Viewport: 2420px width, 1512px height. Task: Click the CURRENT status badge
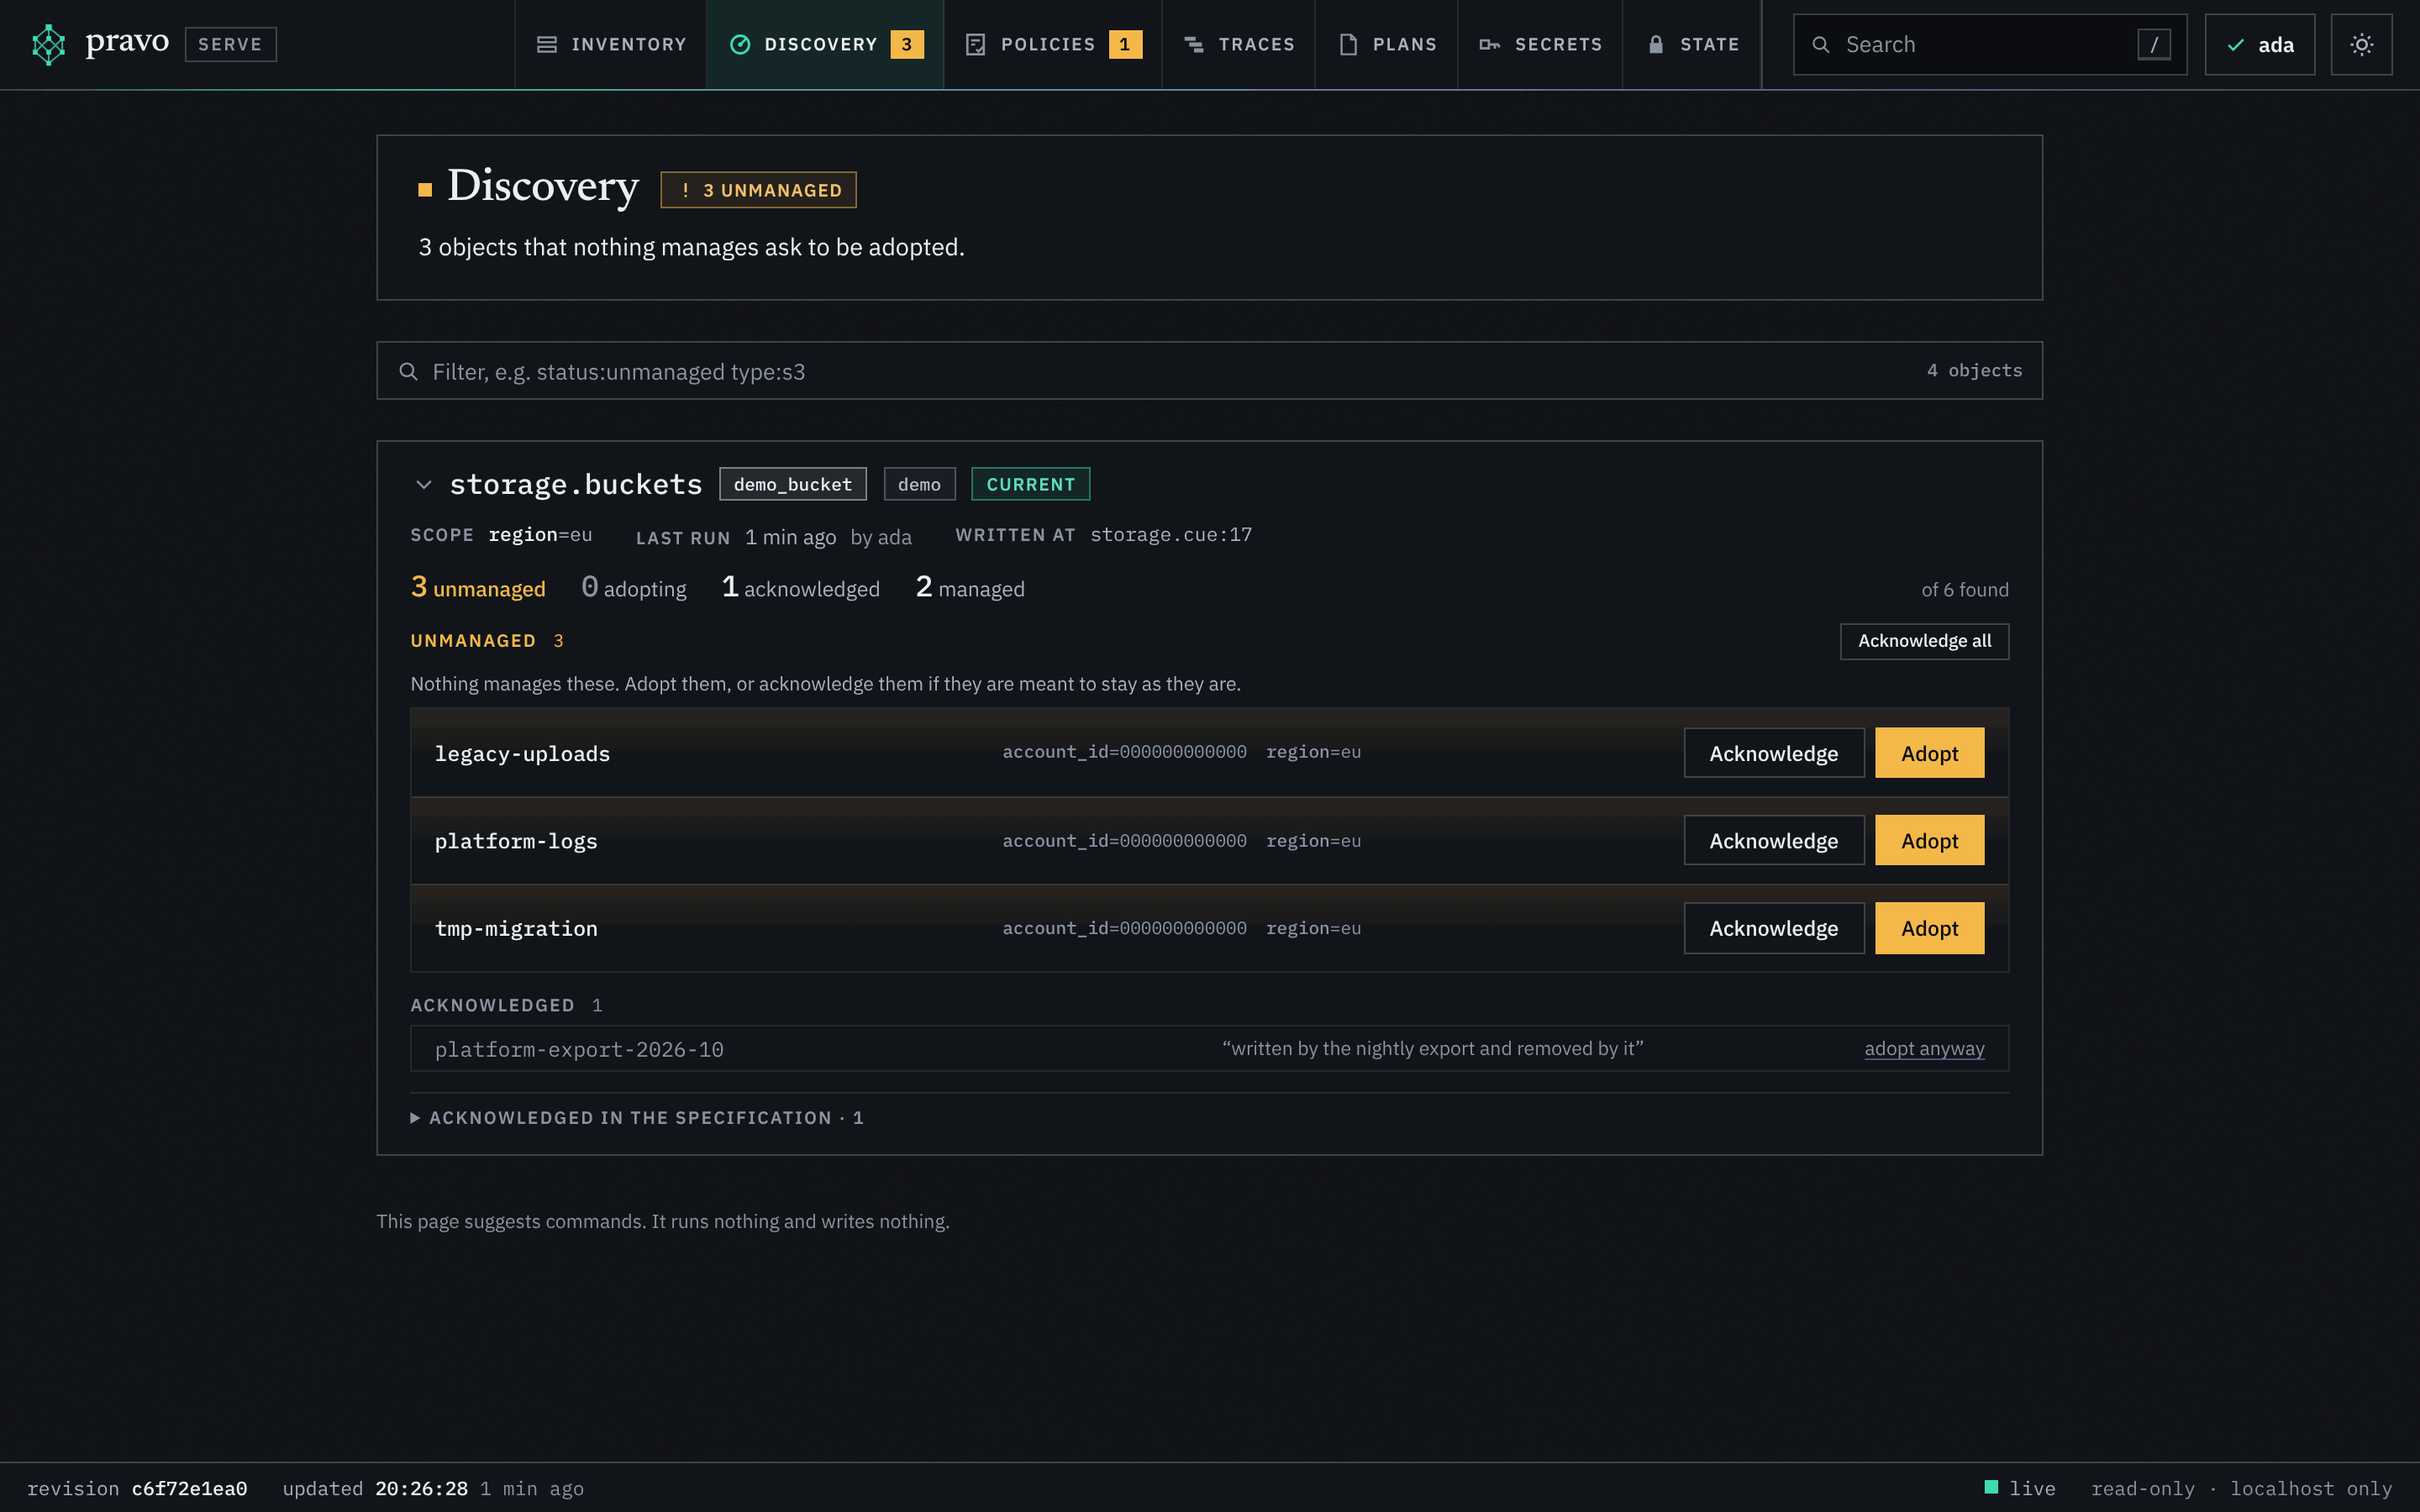tap(1030, 484)
